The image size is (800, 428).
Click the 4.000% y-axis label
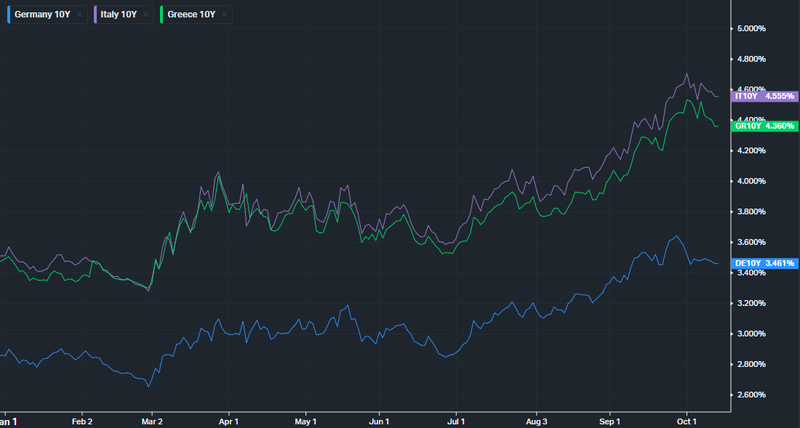752,181
